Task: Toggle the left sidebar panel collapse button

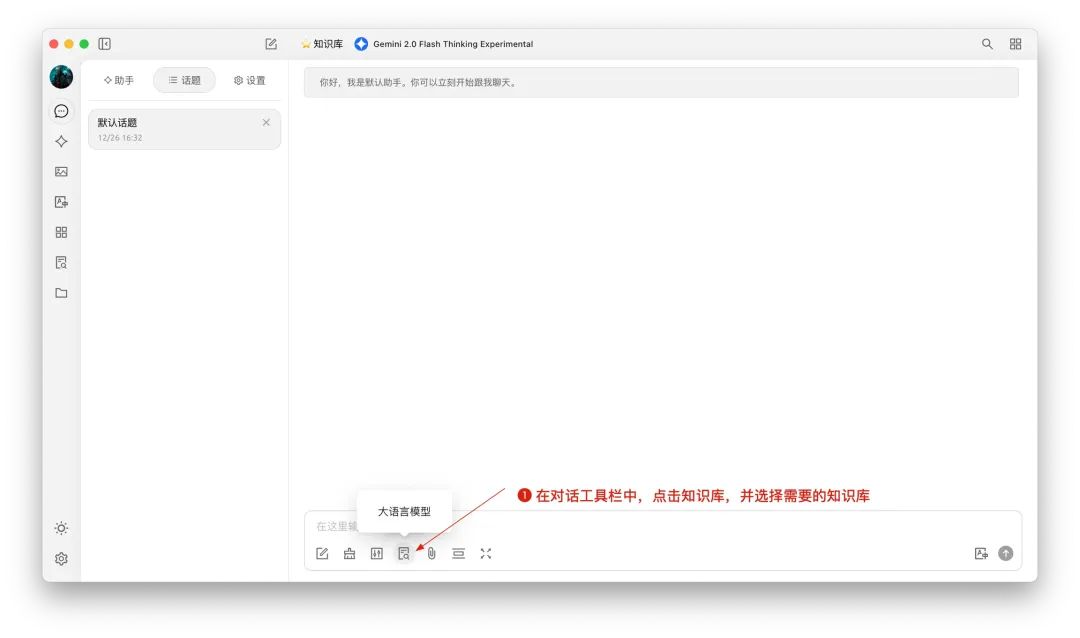Action: (105, 44)
